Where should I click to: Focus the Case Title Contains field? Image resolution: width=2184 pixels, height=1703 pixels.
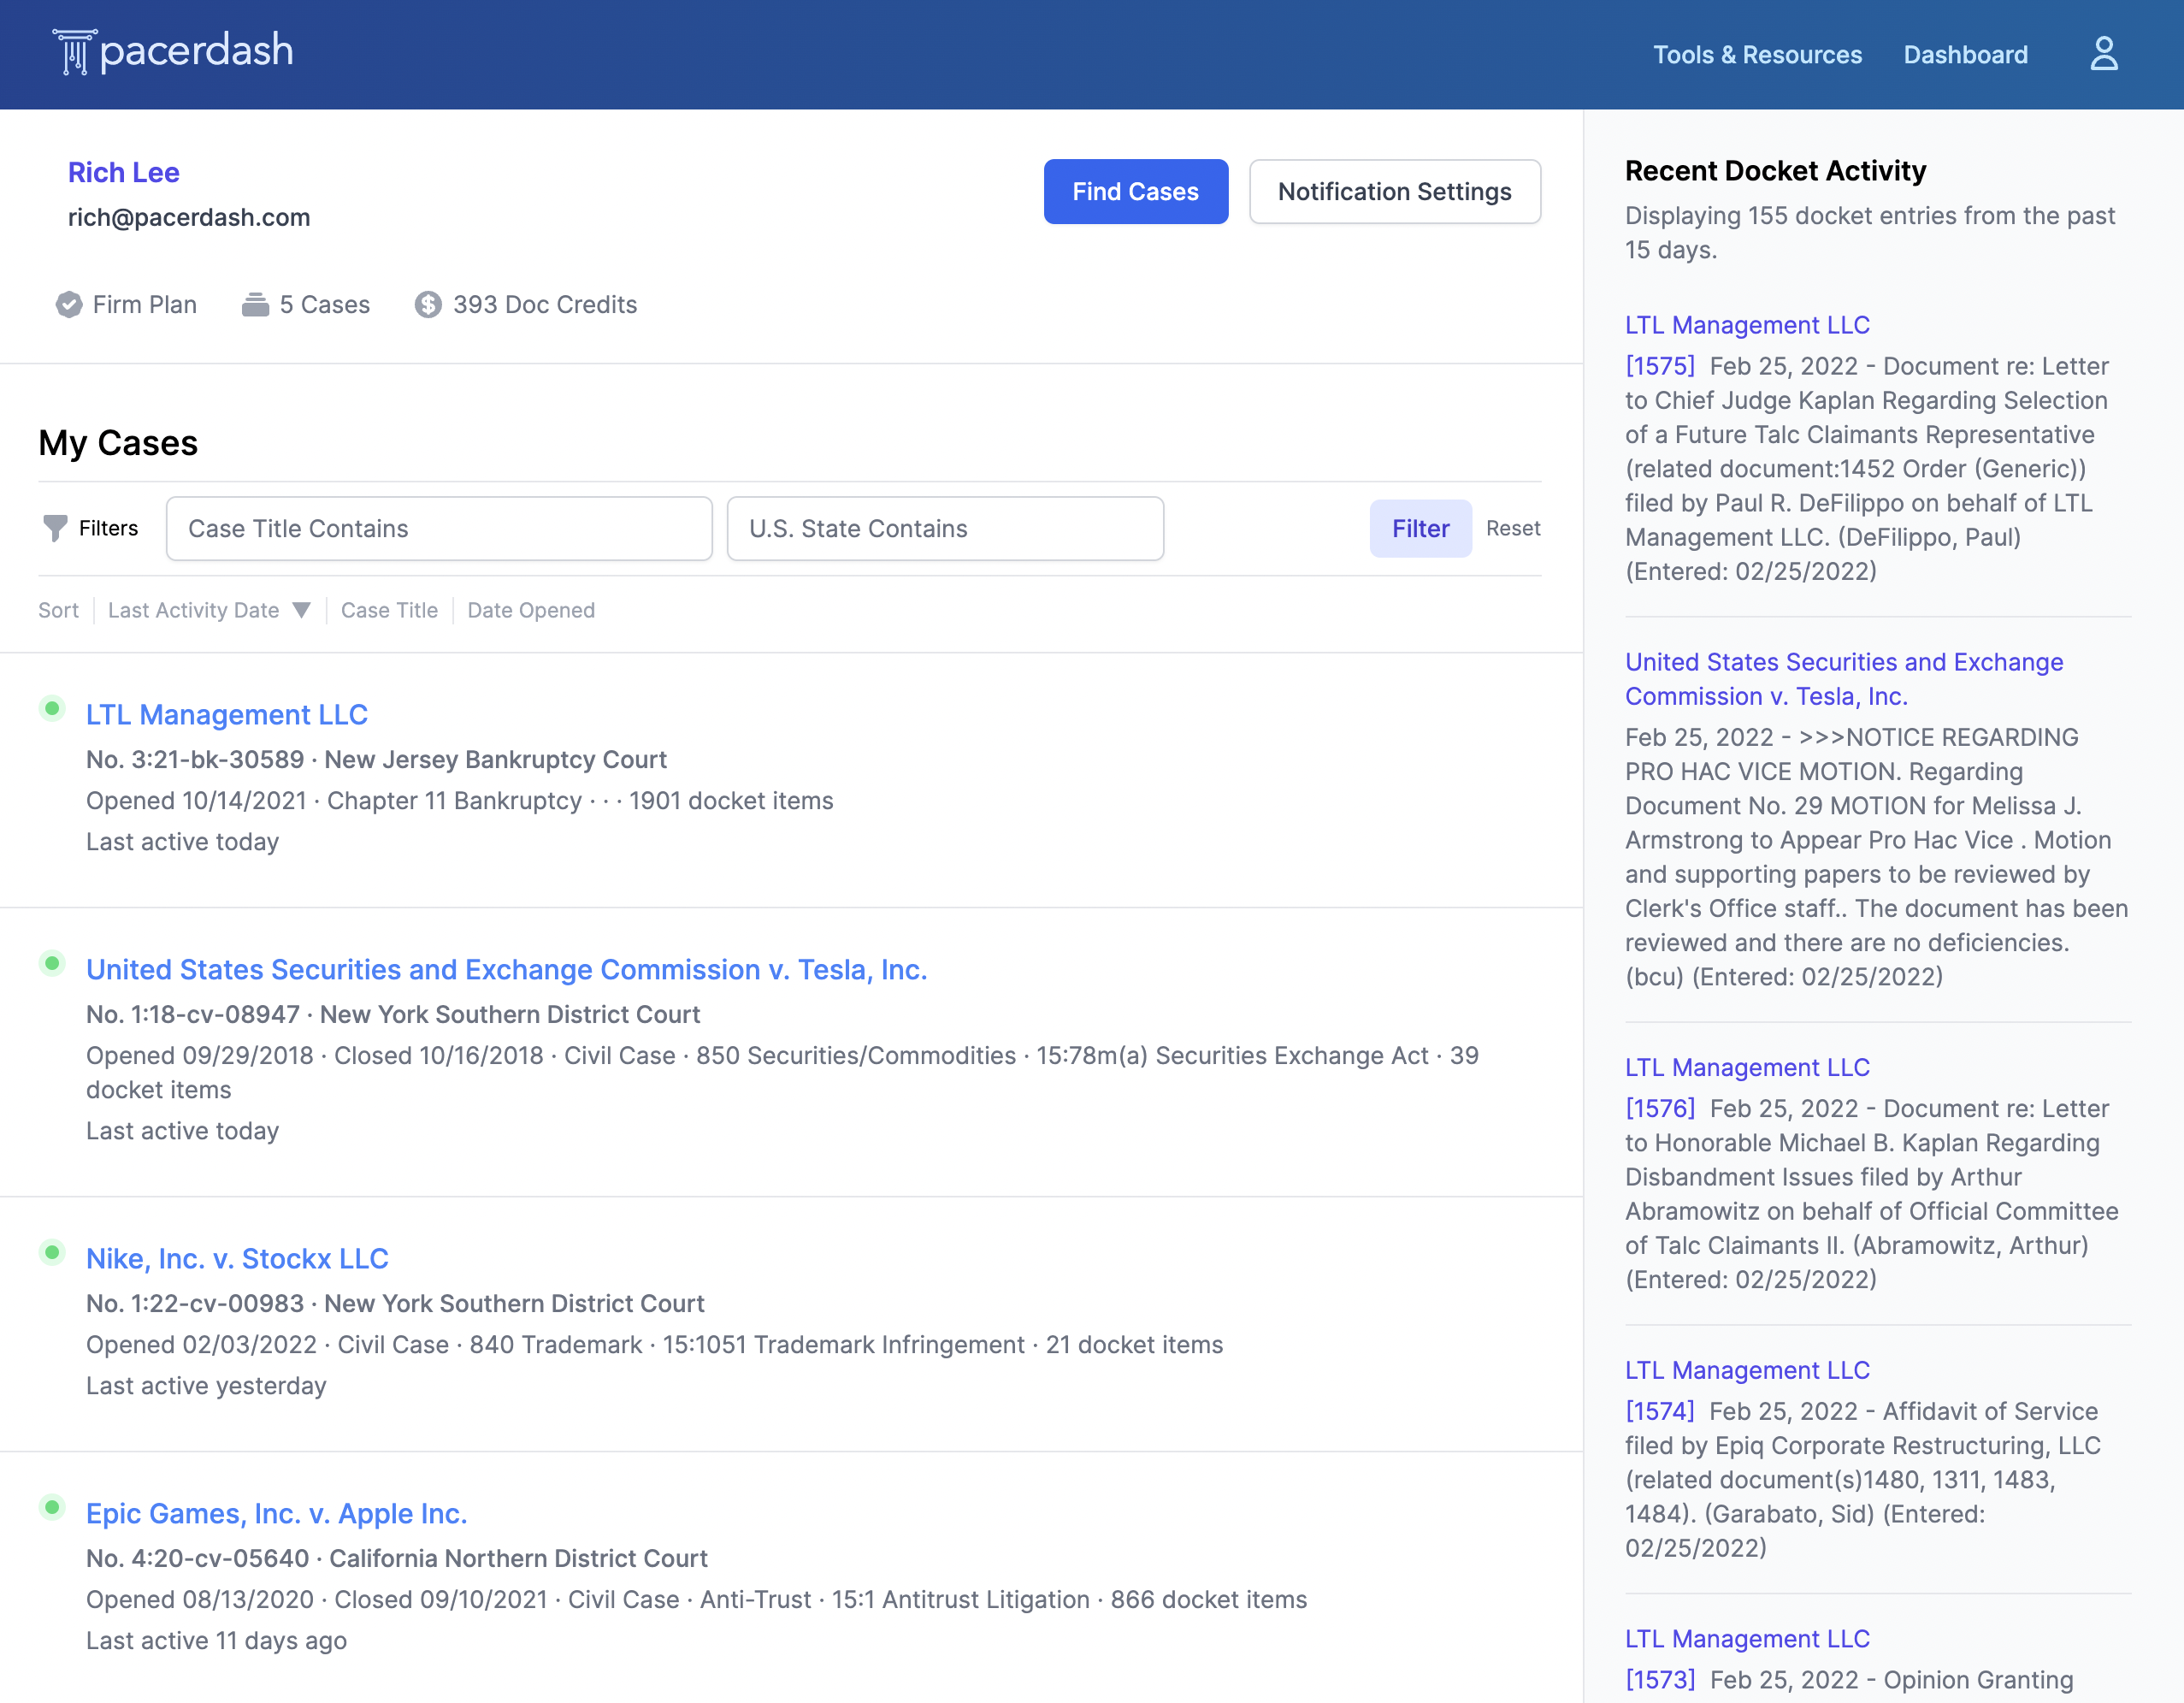coord(439,528)
